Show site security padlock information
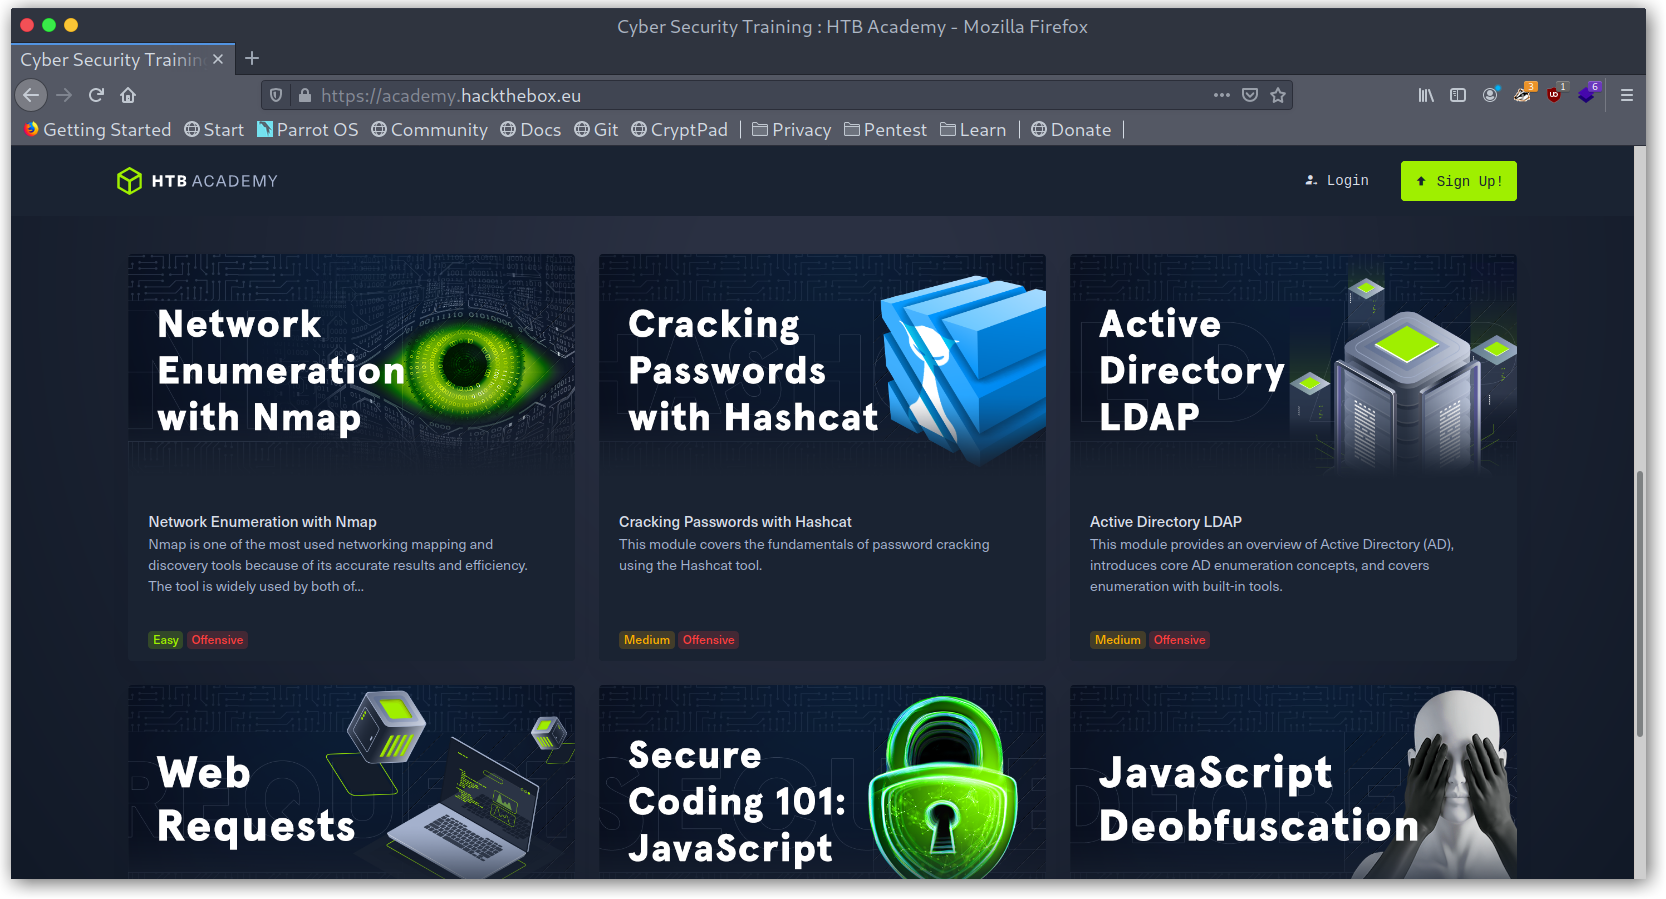 (x=305, y=95)
